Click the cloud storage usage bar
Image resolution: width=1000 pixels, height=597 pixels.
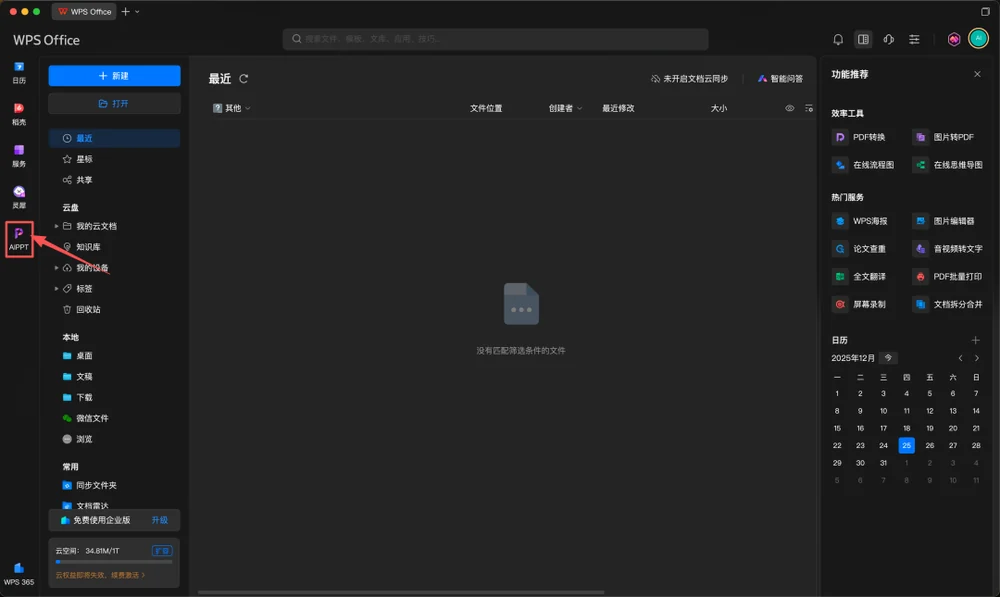(x=114, y=562)
